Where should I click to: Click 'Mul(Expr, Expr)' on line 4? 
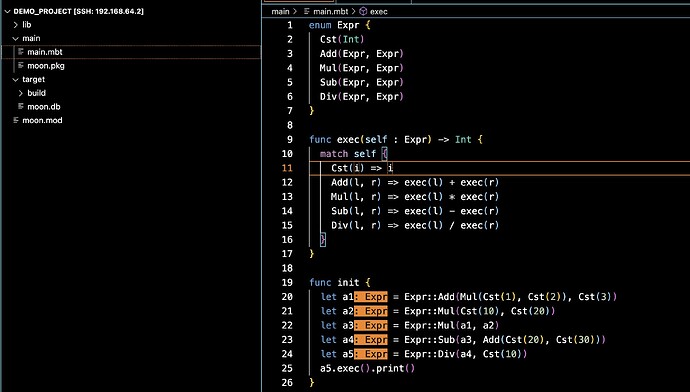(361, 68)
